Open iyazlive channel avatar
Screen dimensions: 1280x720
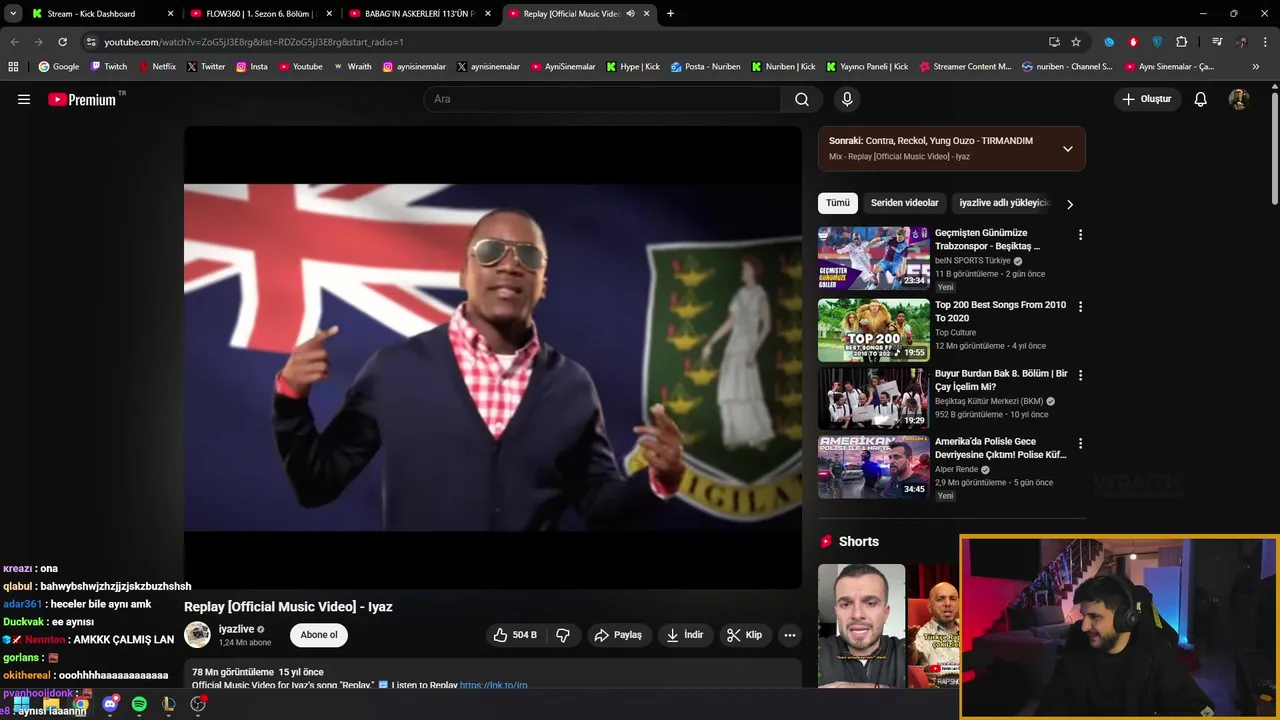pyautogui.click(x=198, y=635)
